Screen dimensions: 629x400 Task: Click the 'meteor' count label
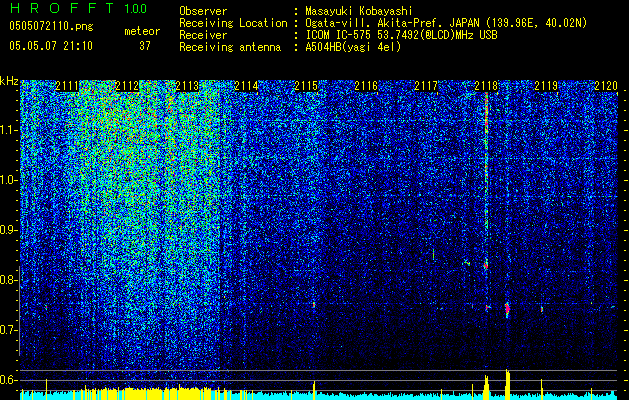tap(142, 31)
